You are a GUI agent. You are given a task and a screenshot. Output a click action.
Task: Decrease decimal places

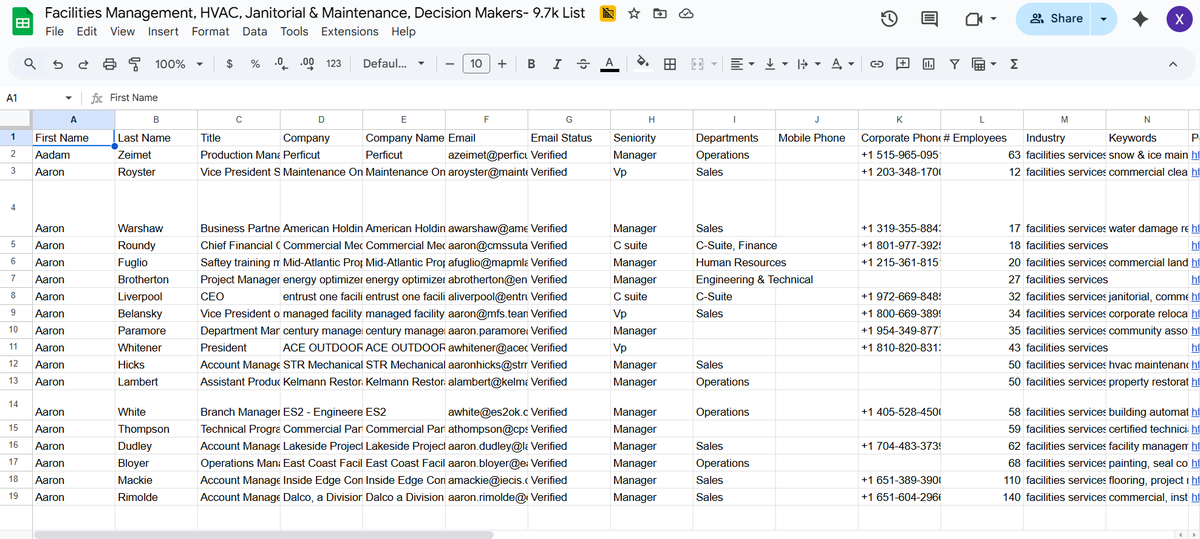coord(281,64)
